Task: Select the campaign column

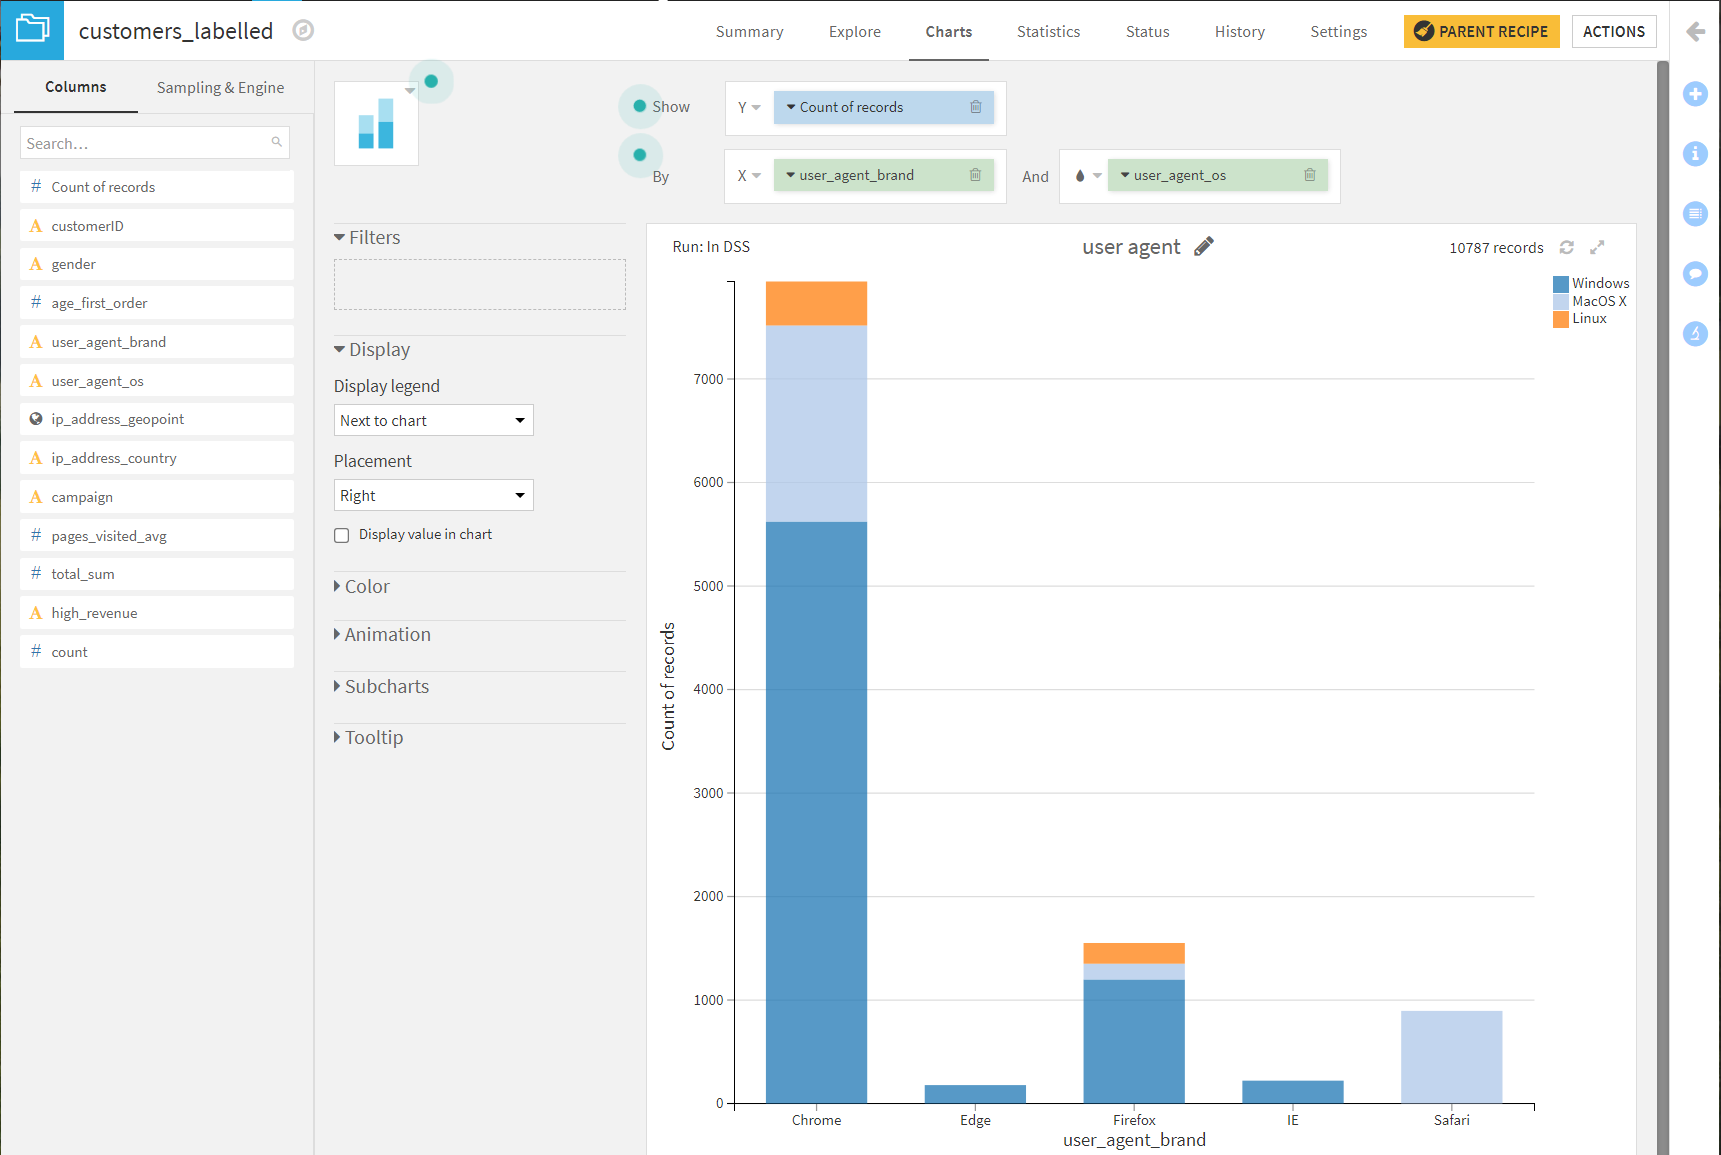Action: pos(157,497)
